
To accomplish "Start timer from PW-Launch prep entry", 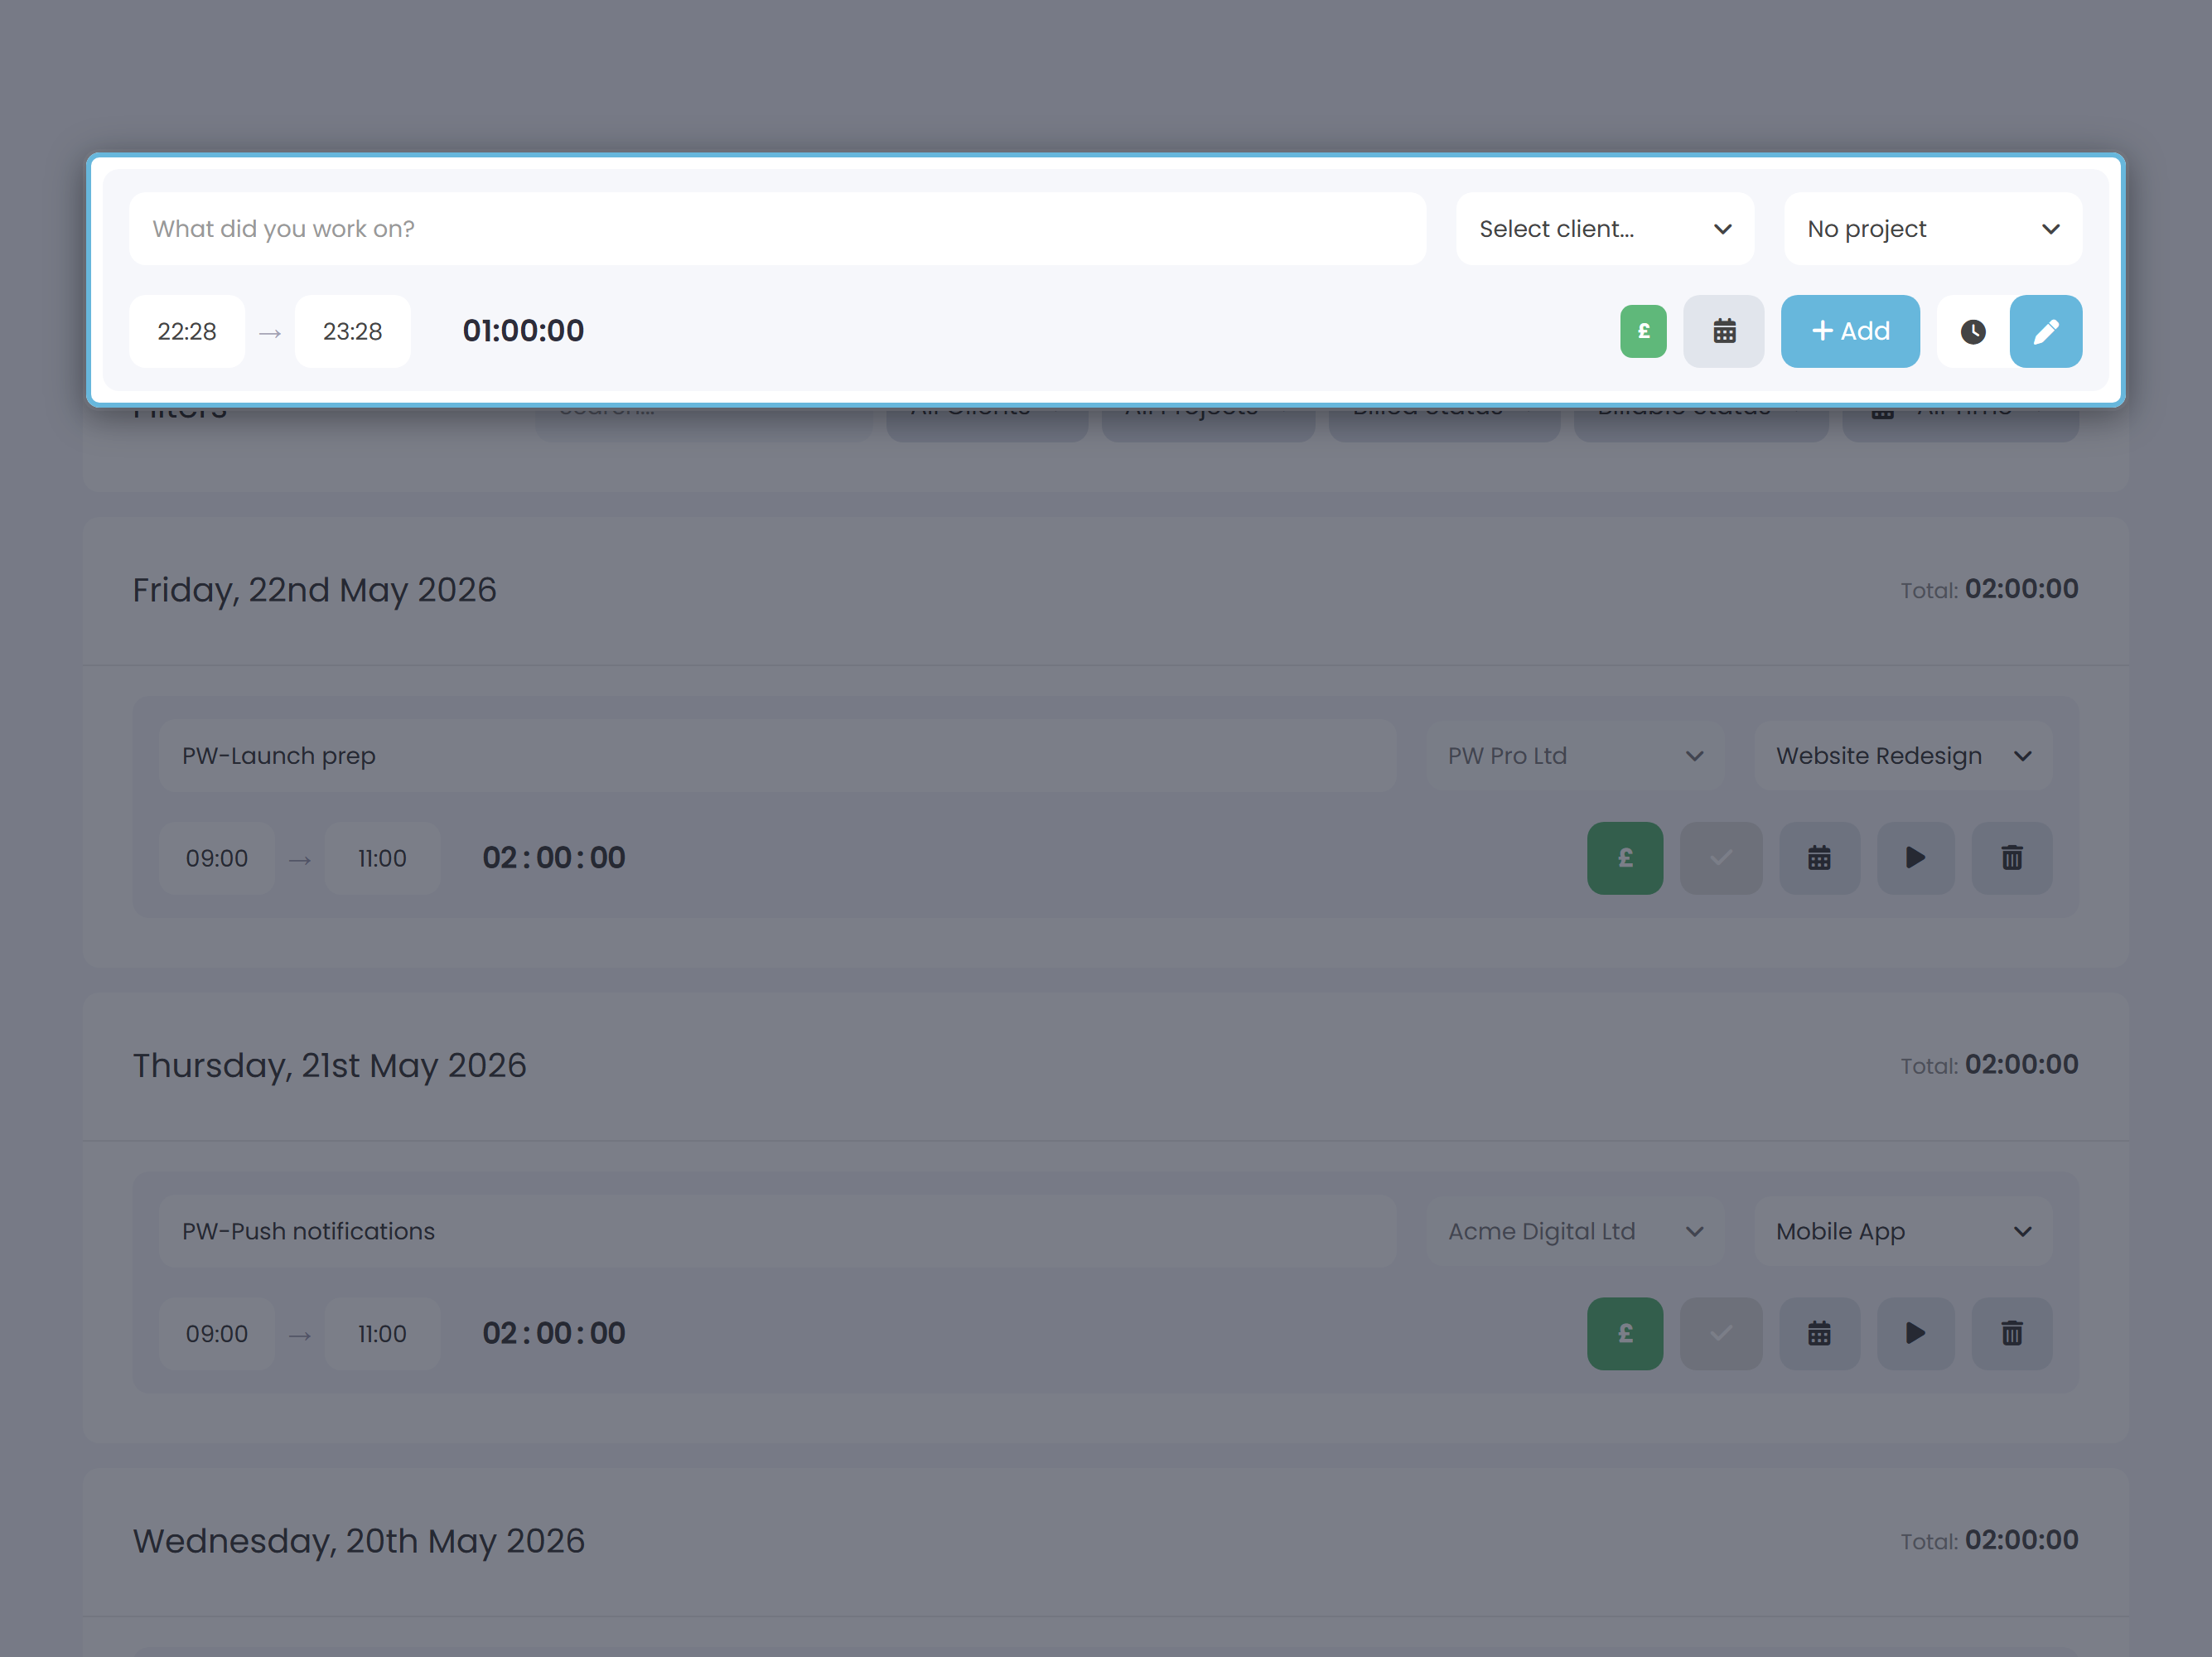I will point(1915,858).
